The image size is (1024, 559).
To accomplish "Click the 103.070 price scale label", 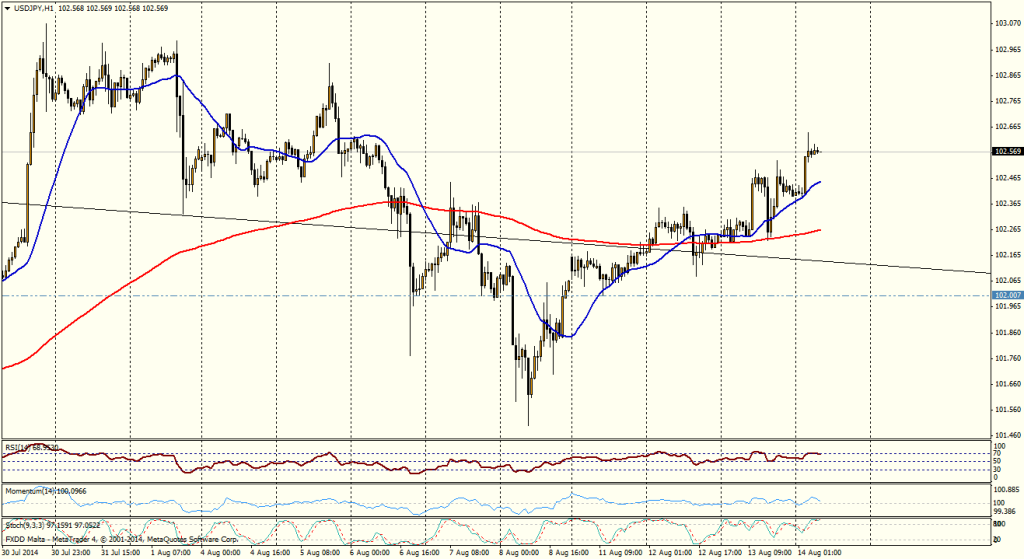I will tap(1005, 23).
